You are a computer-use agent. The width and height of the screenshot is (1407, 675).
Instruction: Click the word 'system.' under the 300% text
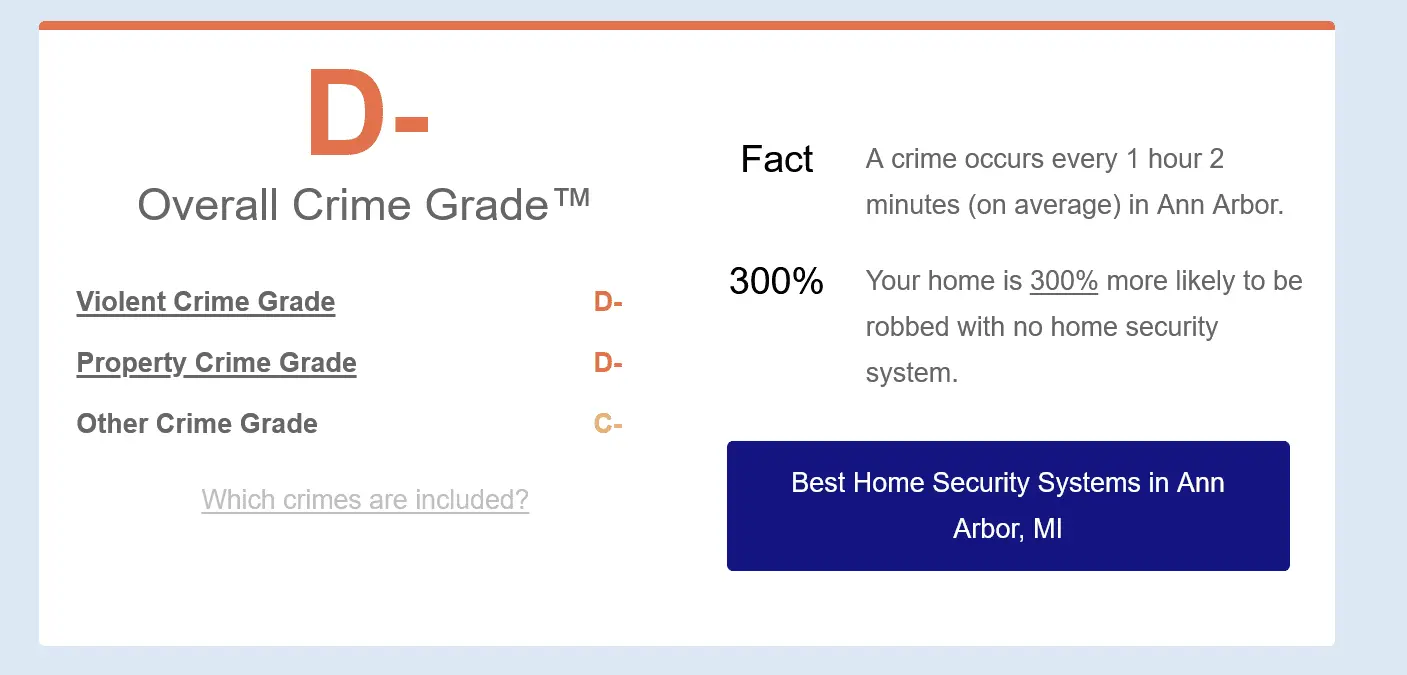[x=911, y=374]
